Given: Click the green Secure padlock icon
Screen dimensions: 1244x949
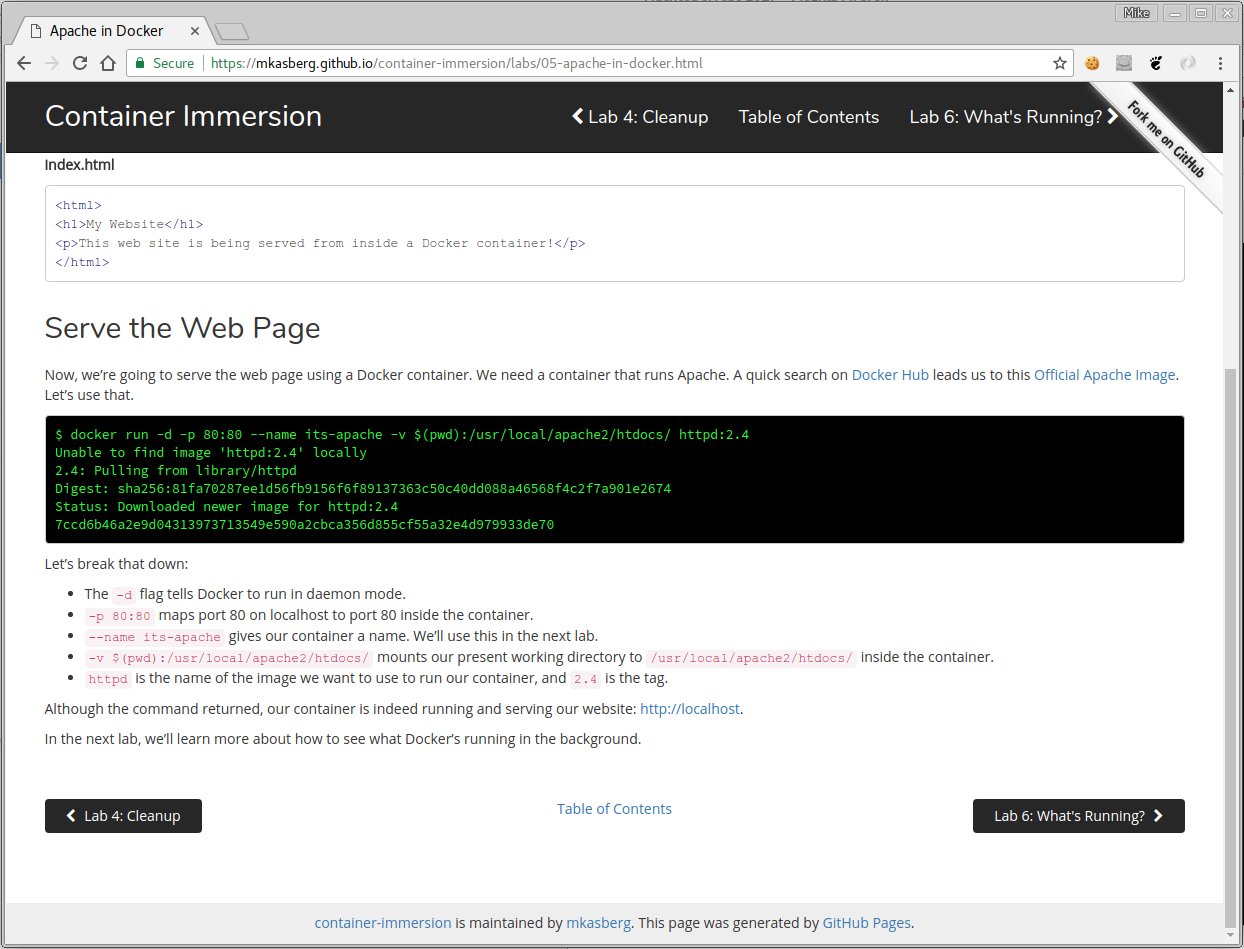Looking at the screenshot, I should [141, 63].
